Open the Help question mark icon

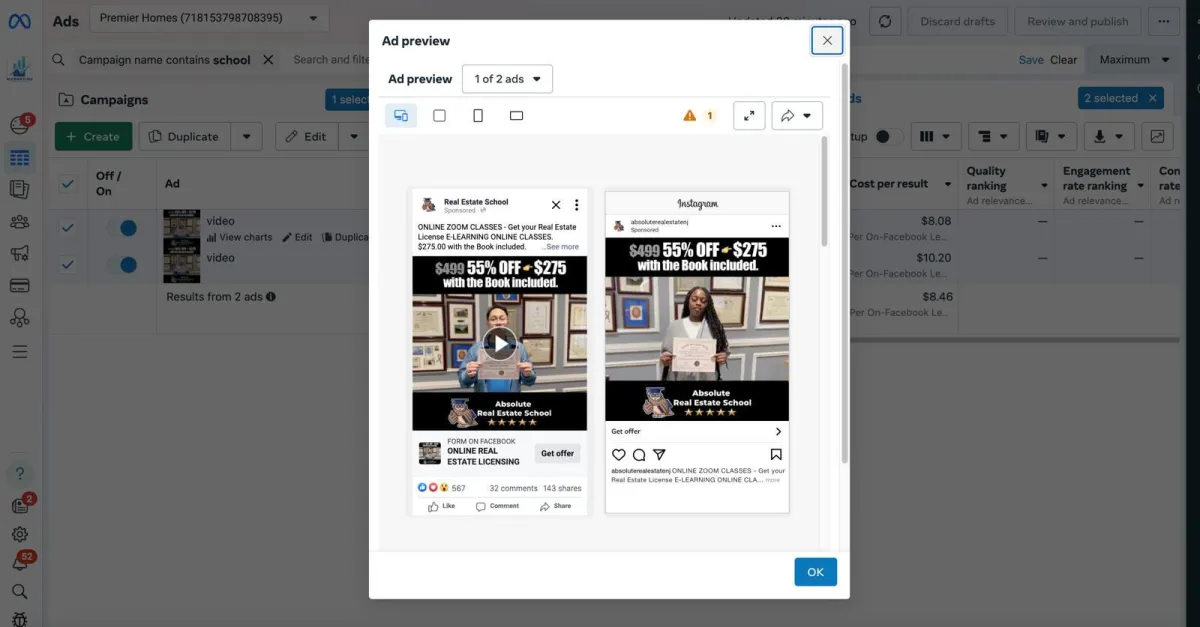tap(20, 473)
